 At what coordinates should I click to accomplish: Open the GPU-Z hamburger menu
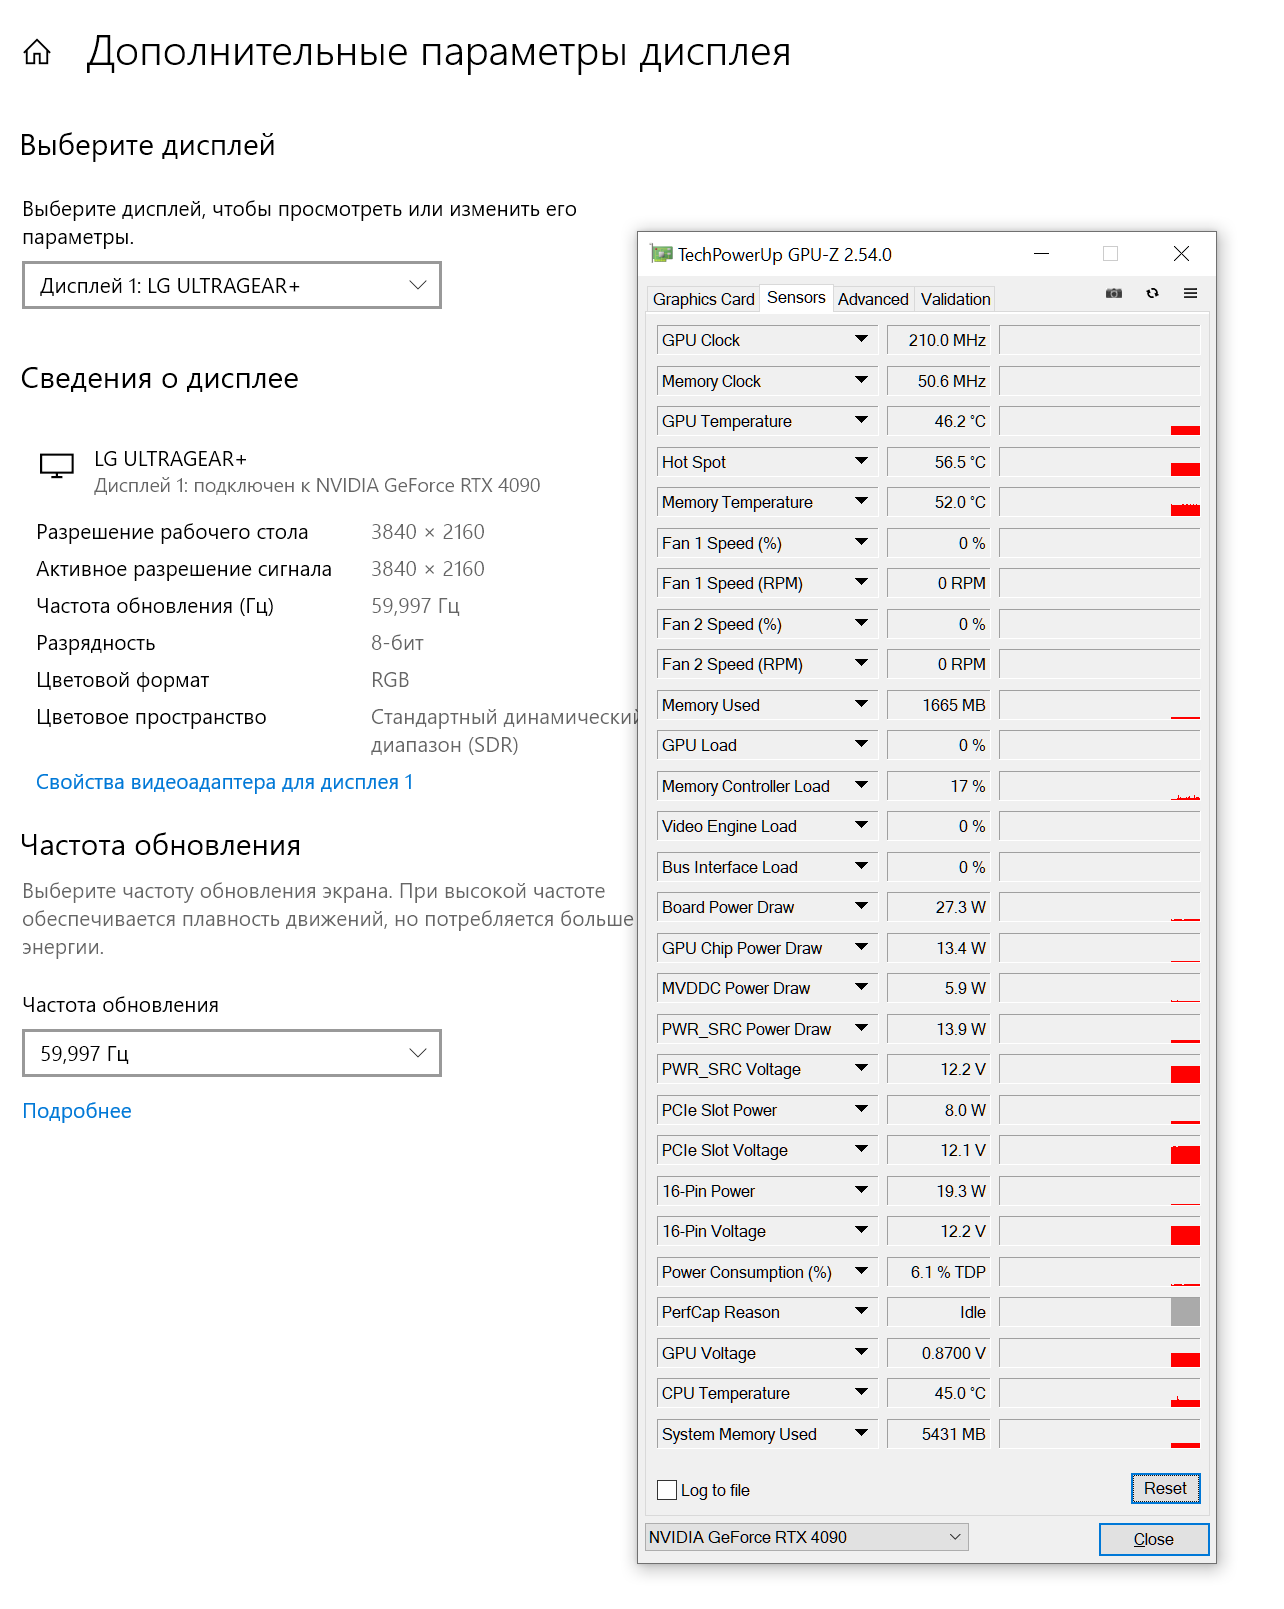[x=1190, y=293]
